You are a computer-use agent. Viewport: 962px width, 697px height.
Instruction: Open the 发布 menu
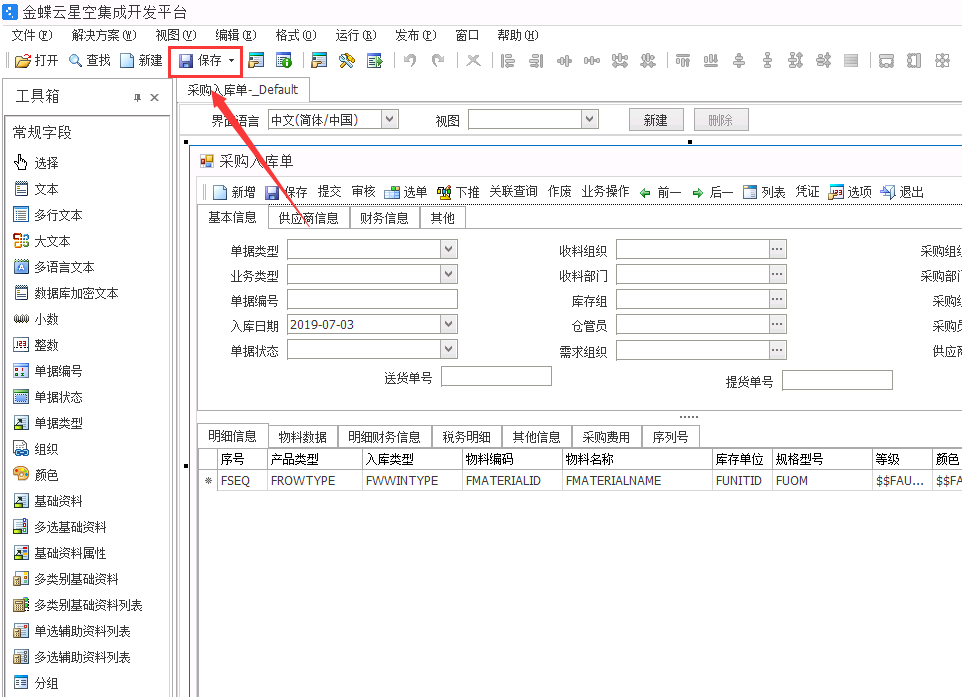[415, 36]
